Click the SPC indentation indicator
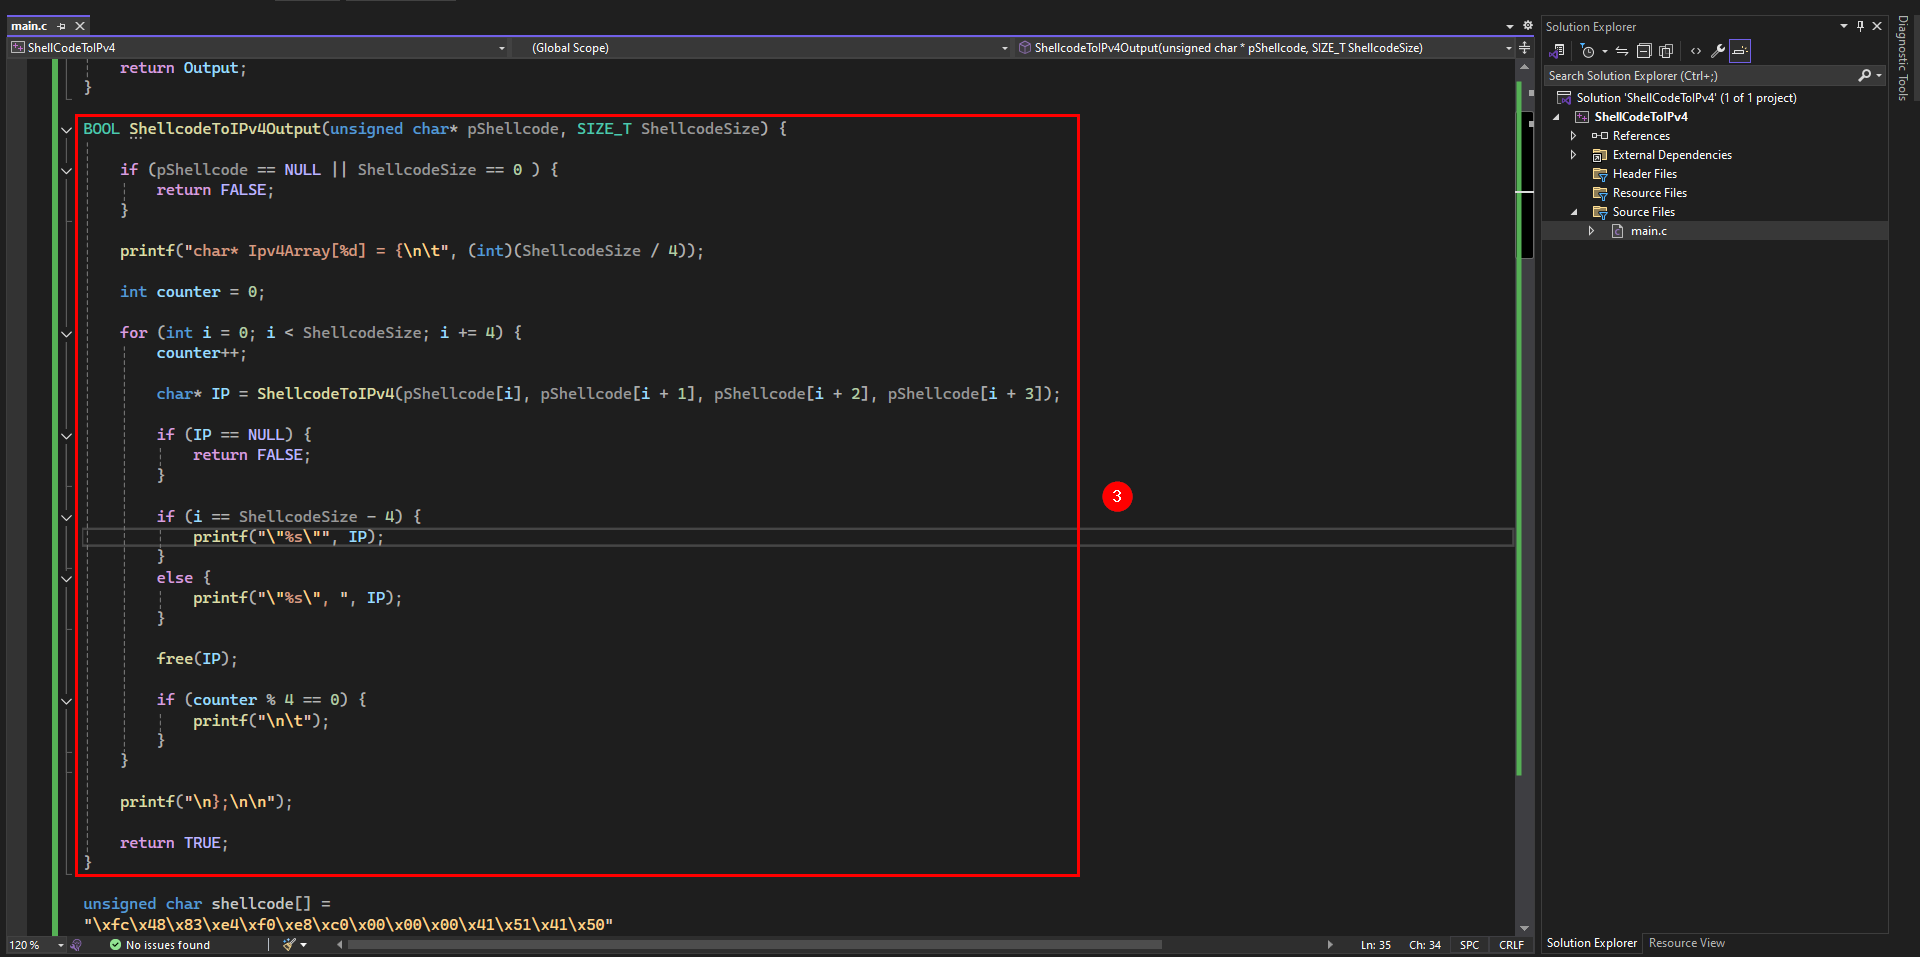The width and height of the screenshot is (1920, 957). pos(1469,945)
